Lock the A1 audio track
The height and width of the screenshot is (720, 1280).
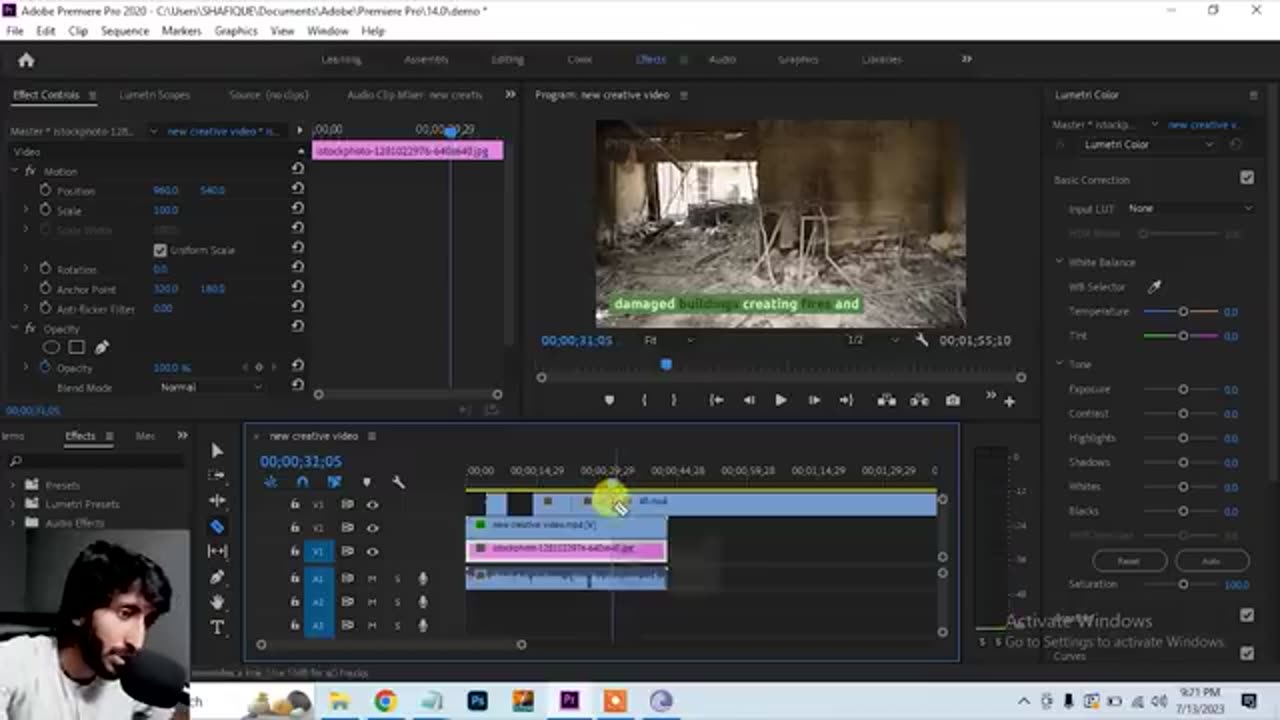click(295, 578)
